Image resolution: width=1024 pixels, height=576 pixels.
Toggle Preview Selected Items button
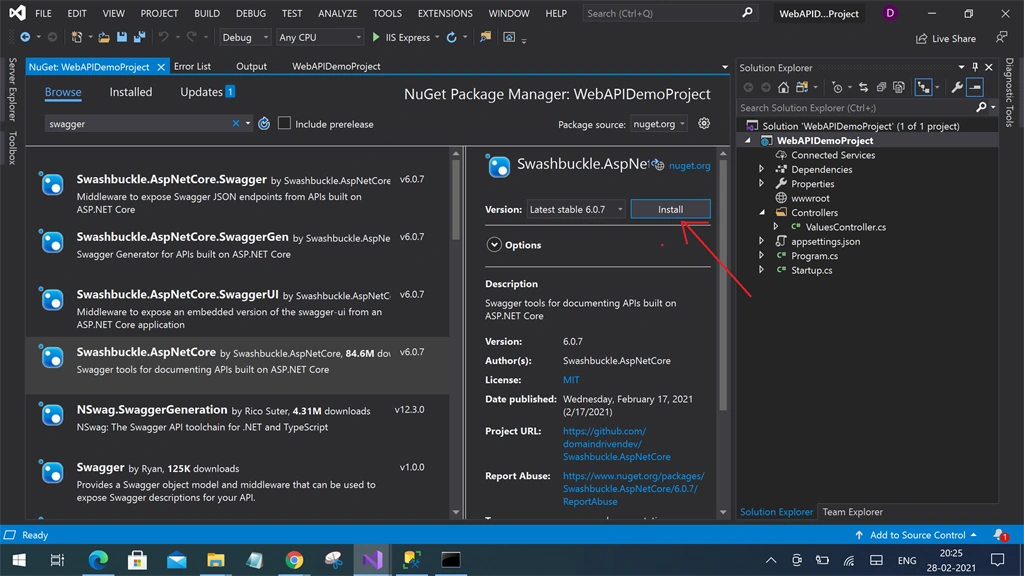975,87
